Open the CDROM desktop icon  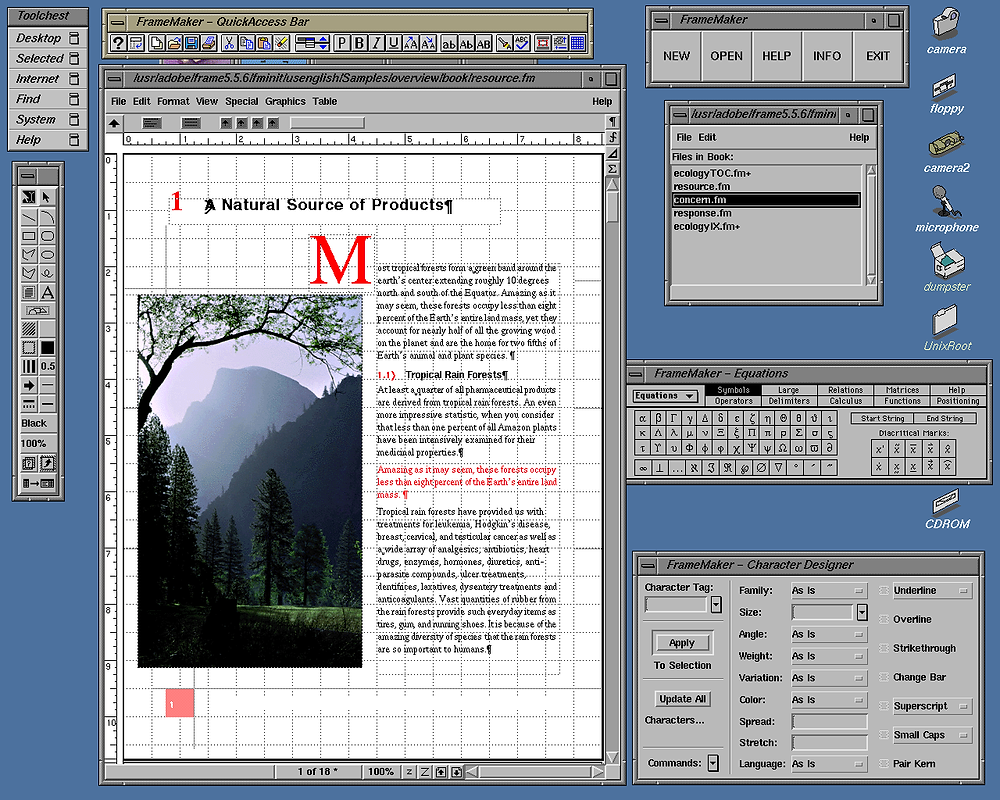(947, 510)
